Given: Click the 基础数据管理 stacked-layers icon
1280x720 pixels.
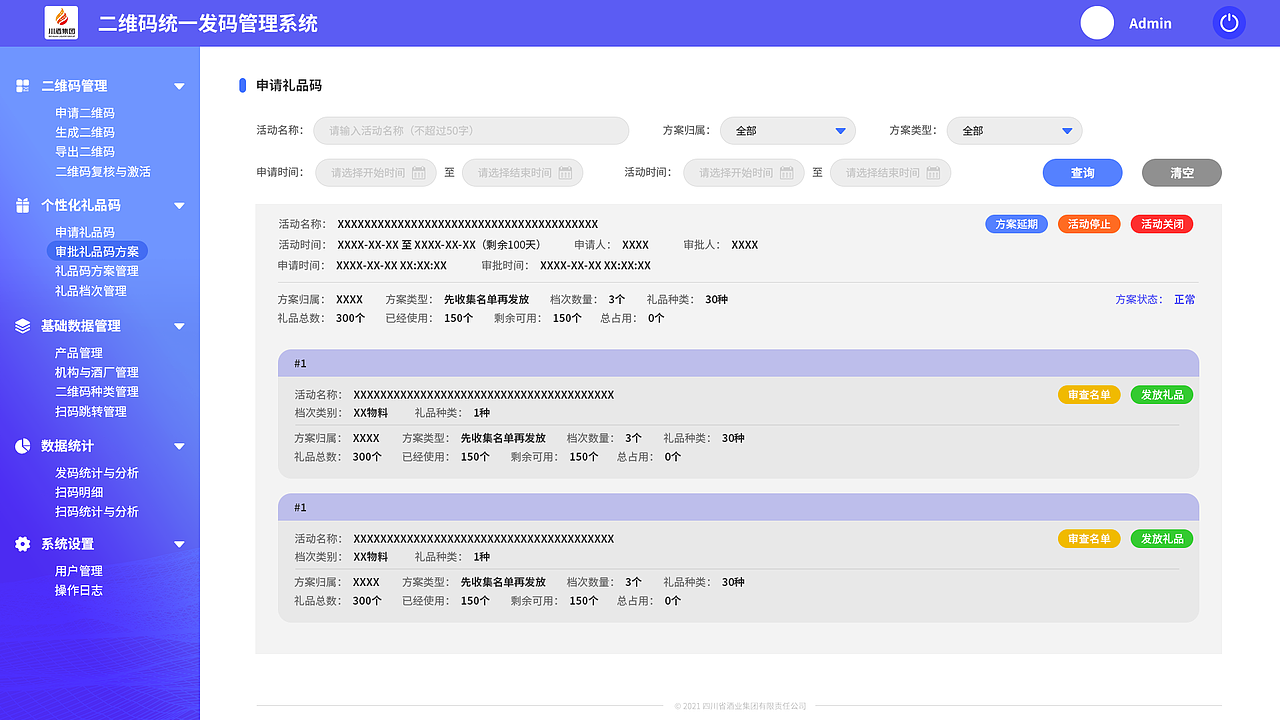Looking at the screenshot, I should 22,325.
